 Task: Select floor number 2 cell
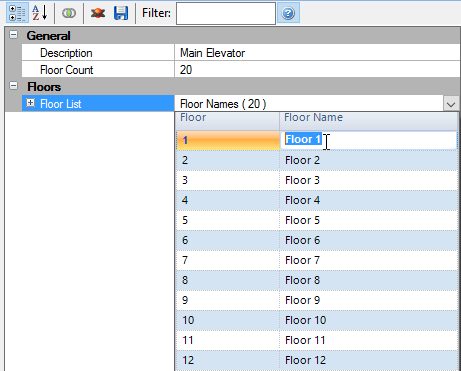coord(228,160)
